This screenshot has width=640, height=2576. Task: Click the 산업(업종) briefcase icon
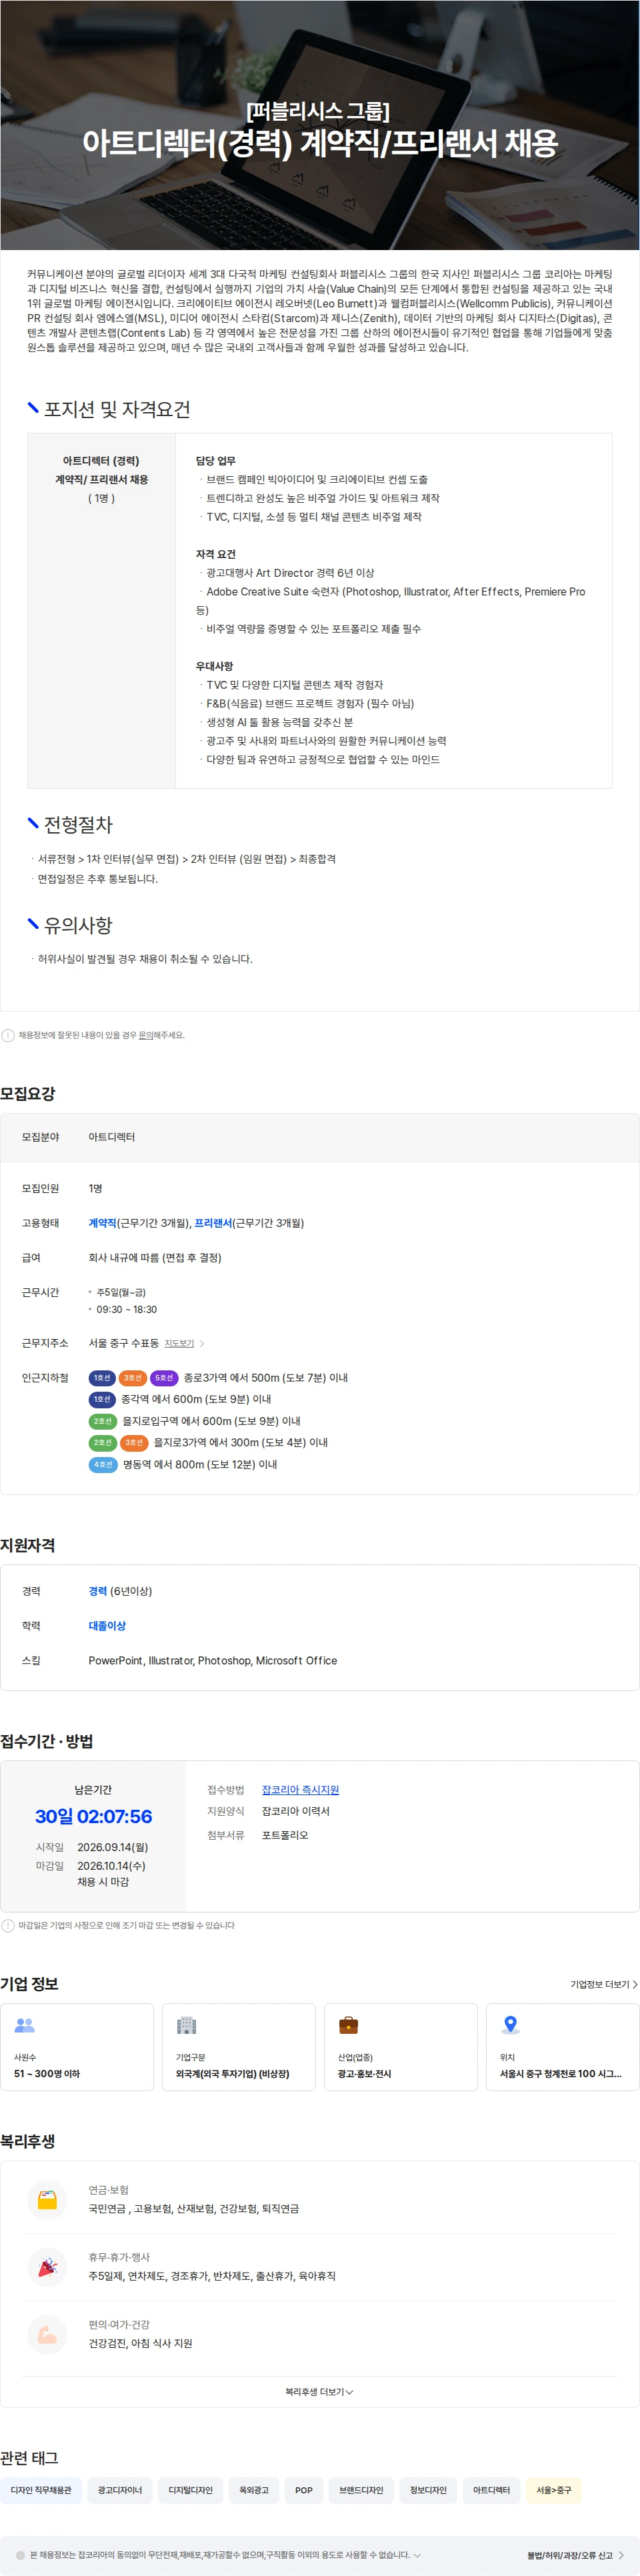pyautogui.click(x=349, y=2025)
